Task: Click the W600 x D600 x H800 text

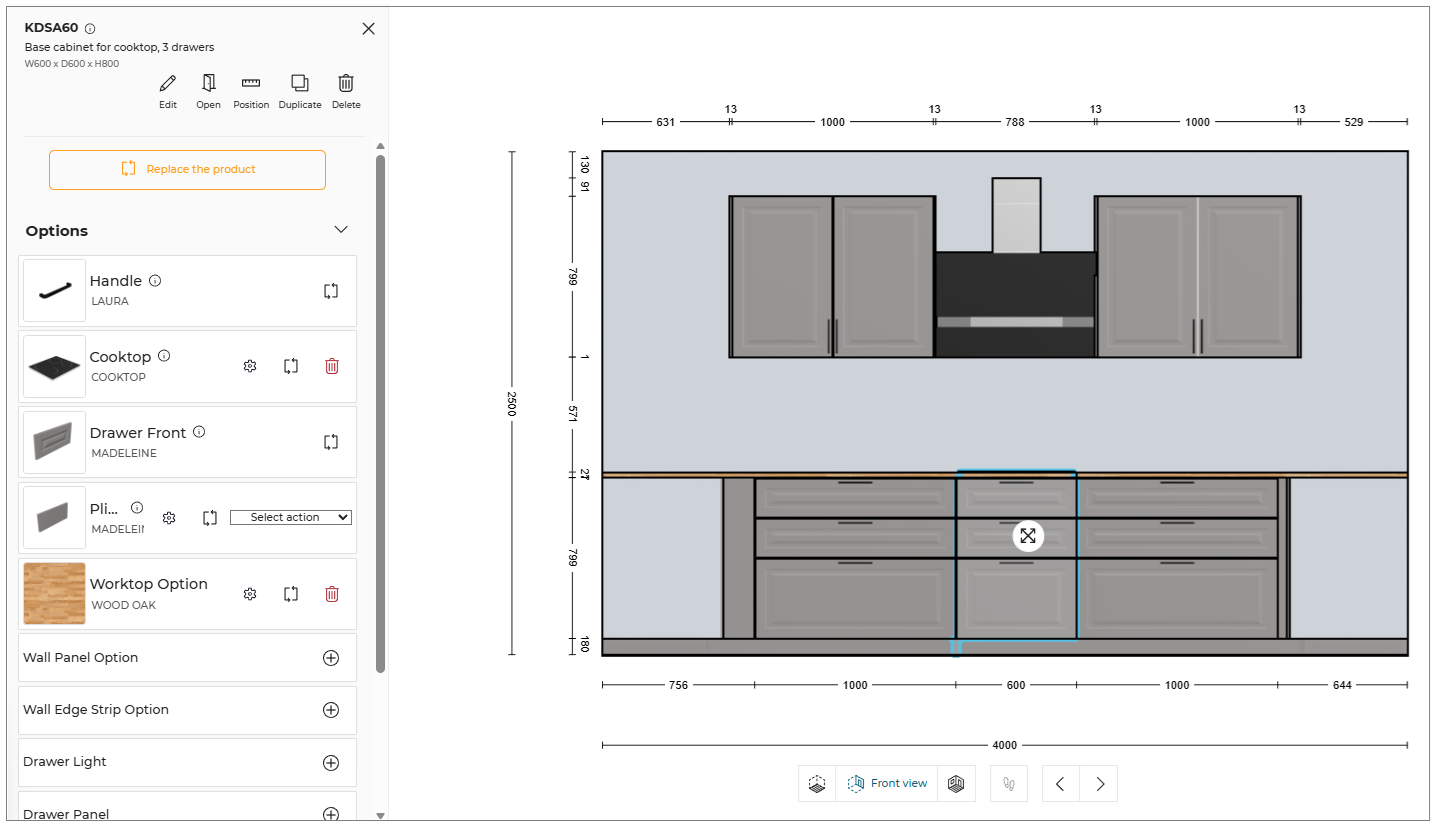Action: click(72, 63)
